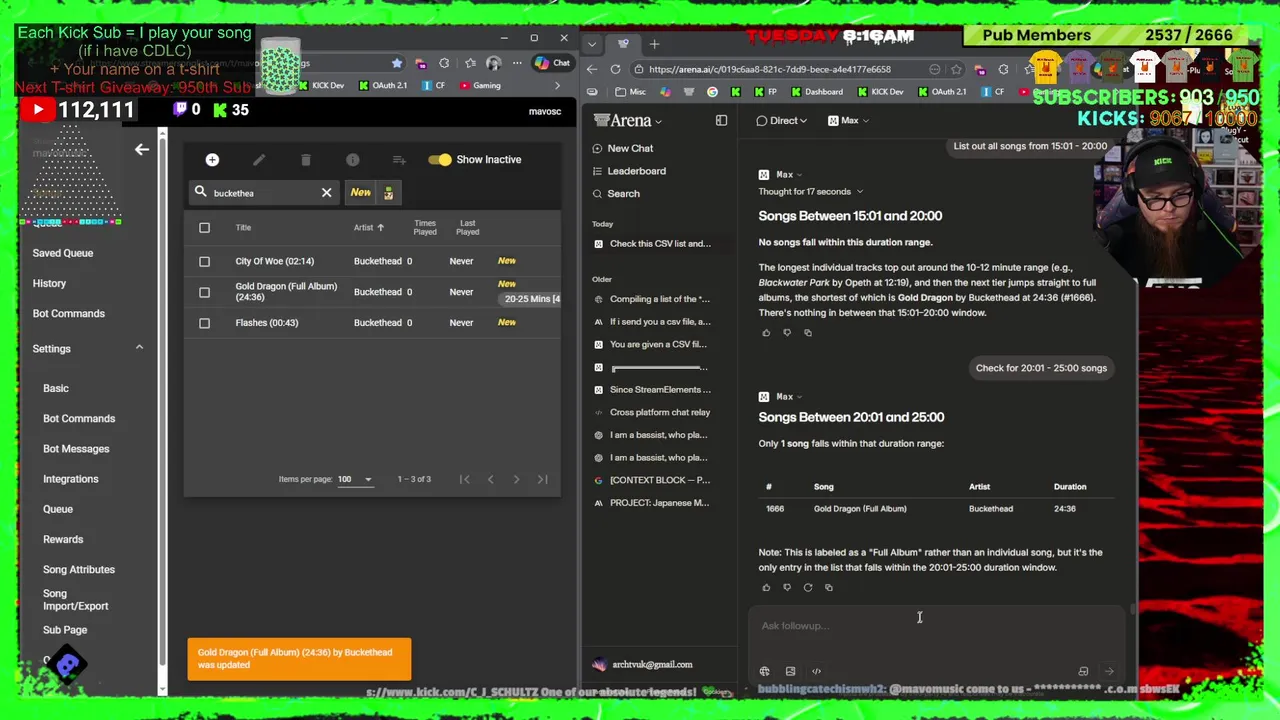Open the tab list dropdown in Arena browser
The image size is (1280, 720).
592,44
